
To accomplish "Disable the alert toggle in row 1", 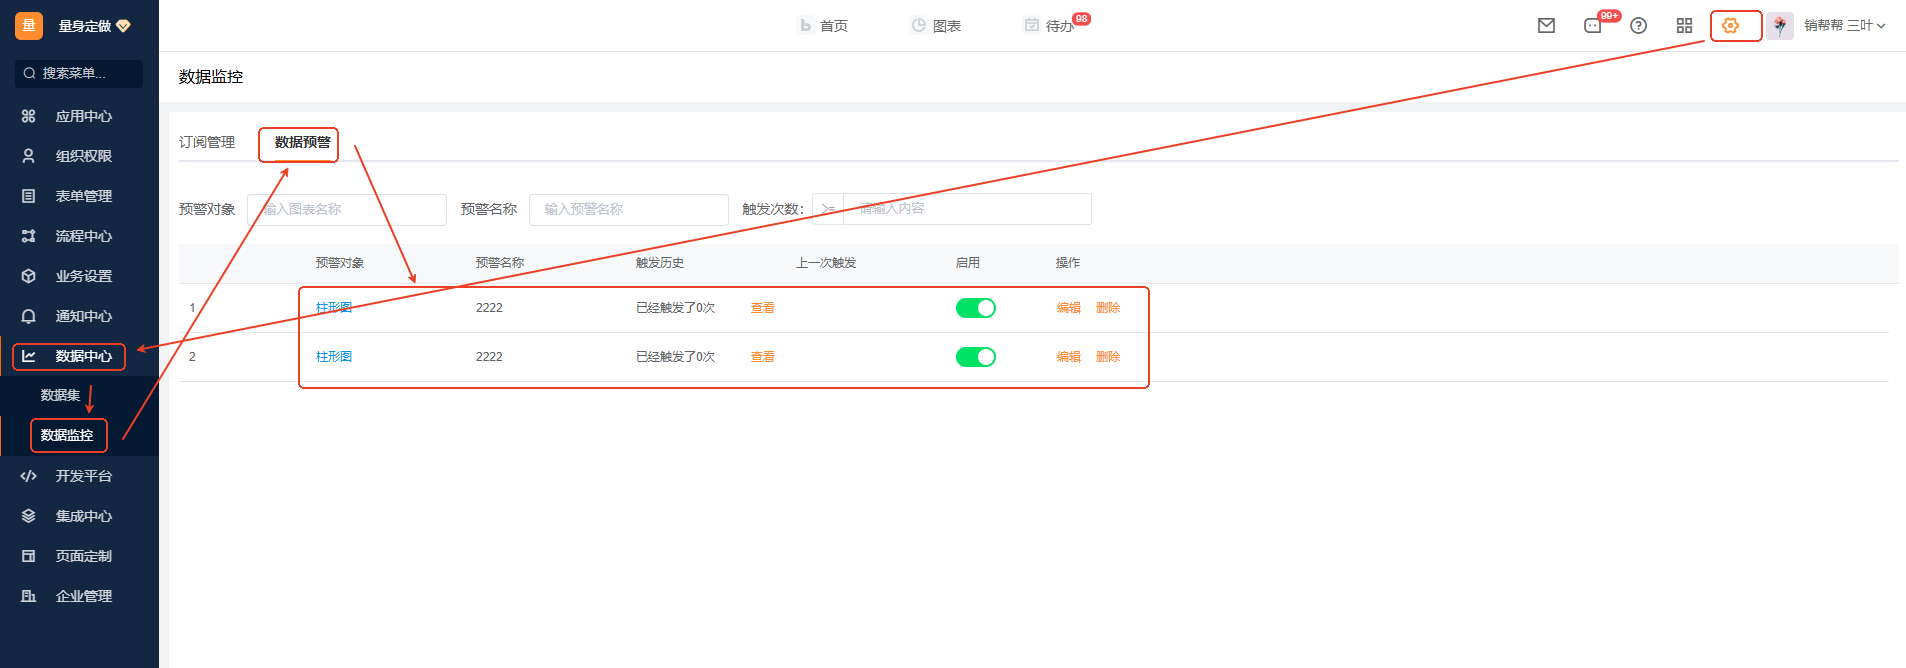I will [975, 308].
